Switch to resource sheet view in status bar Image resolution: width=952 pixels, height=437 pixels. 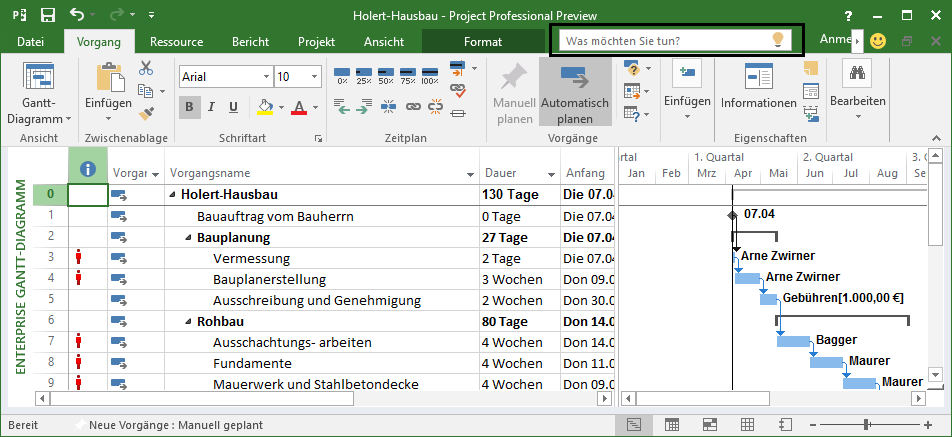[x=747, y=425]
